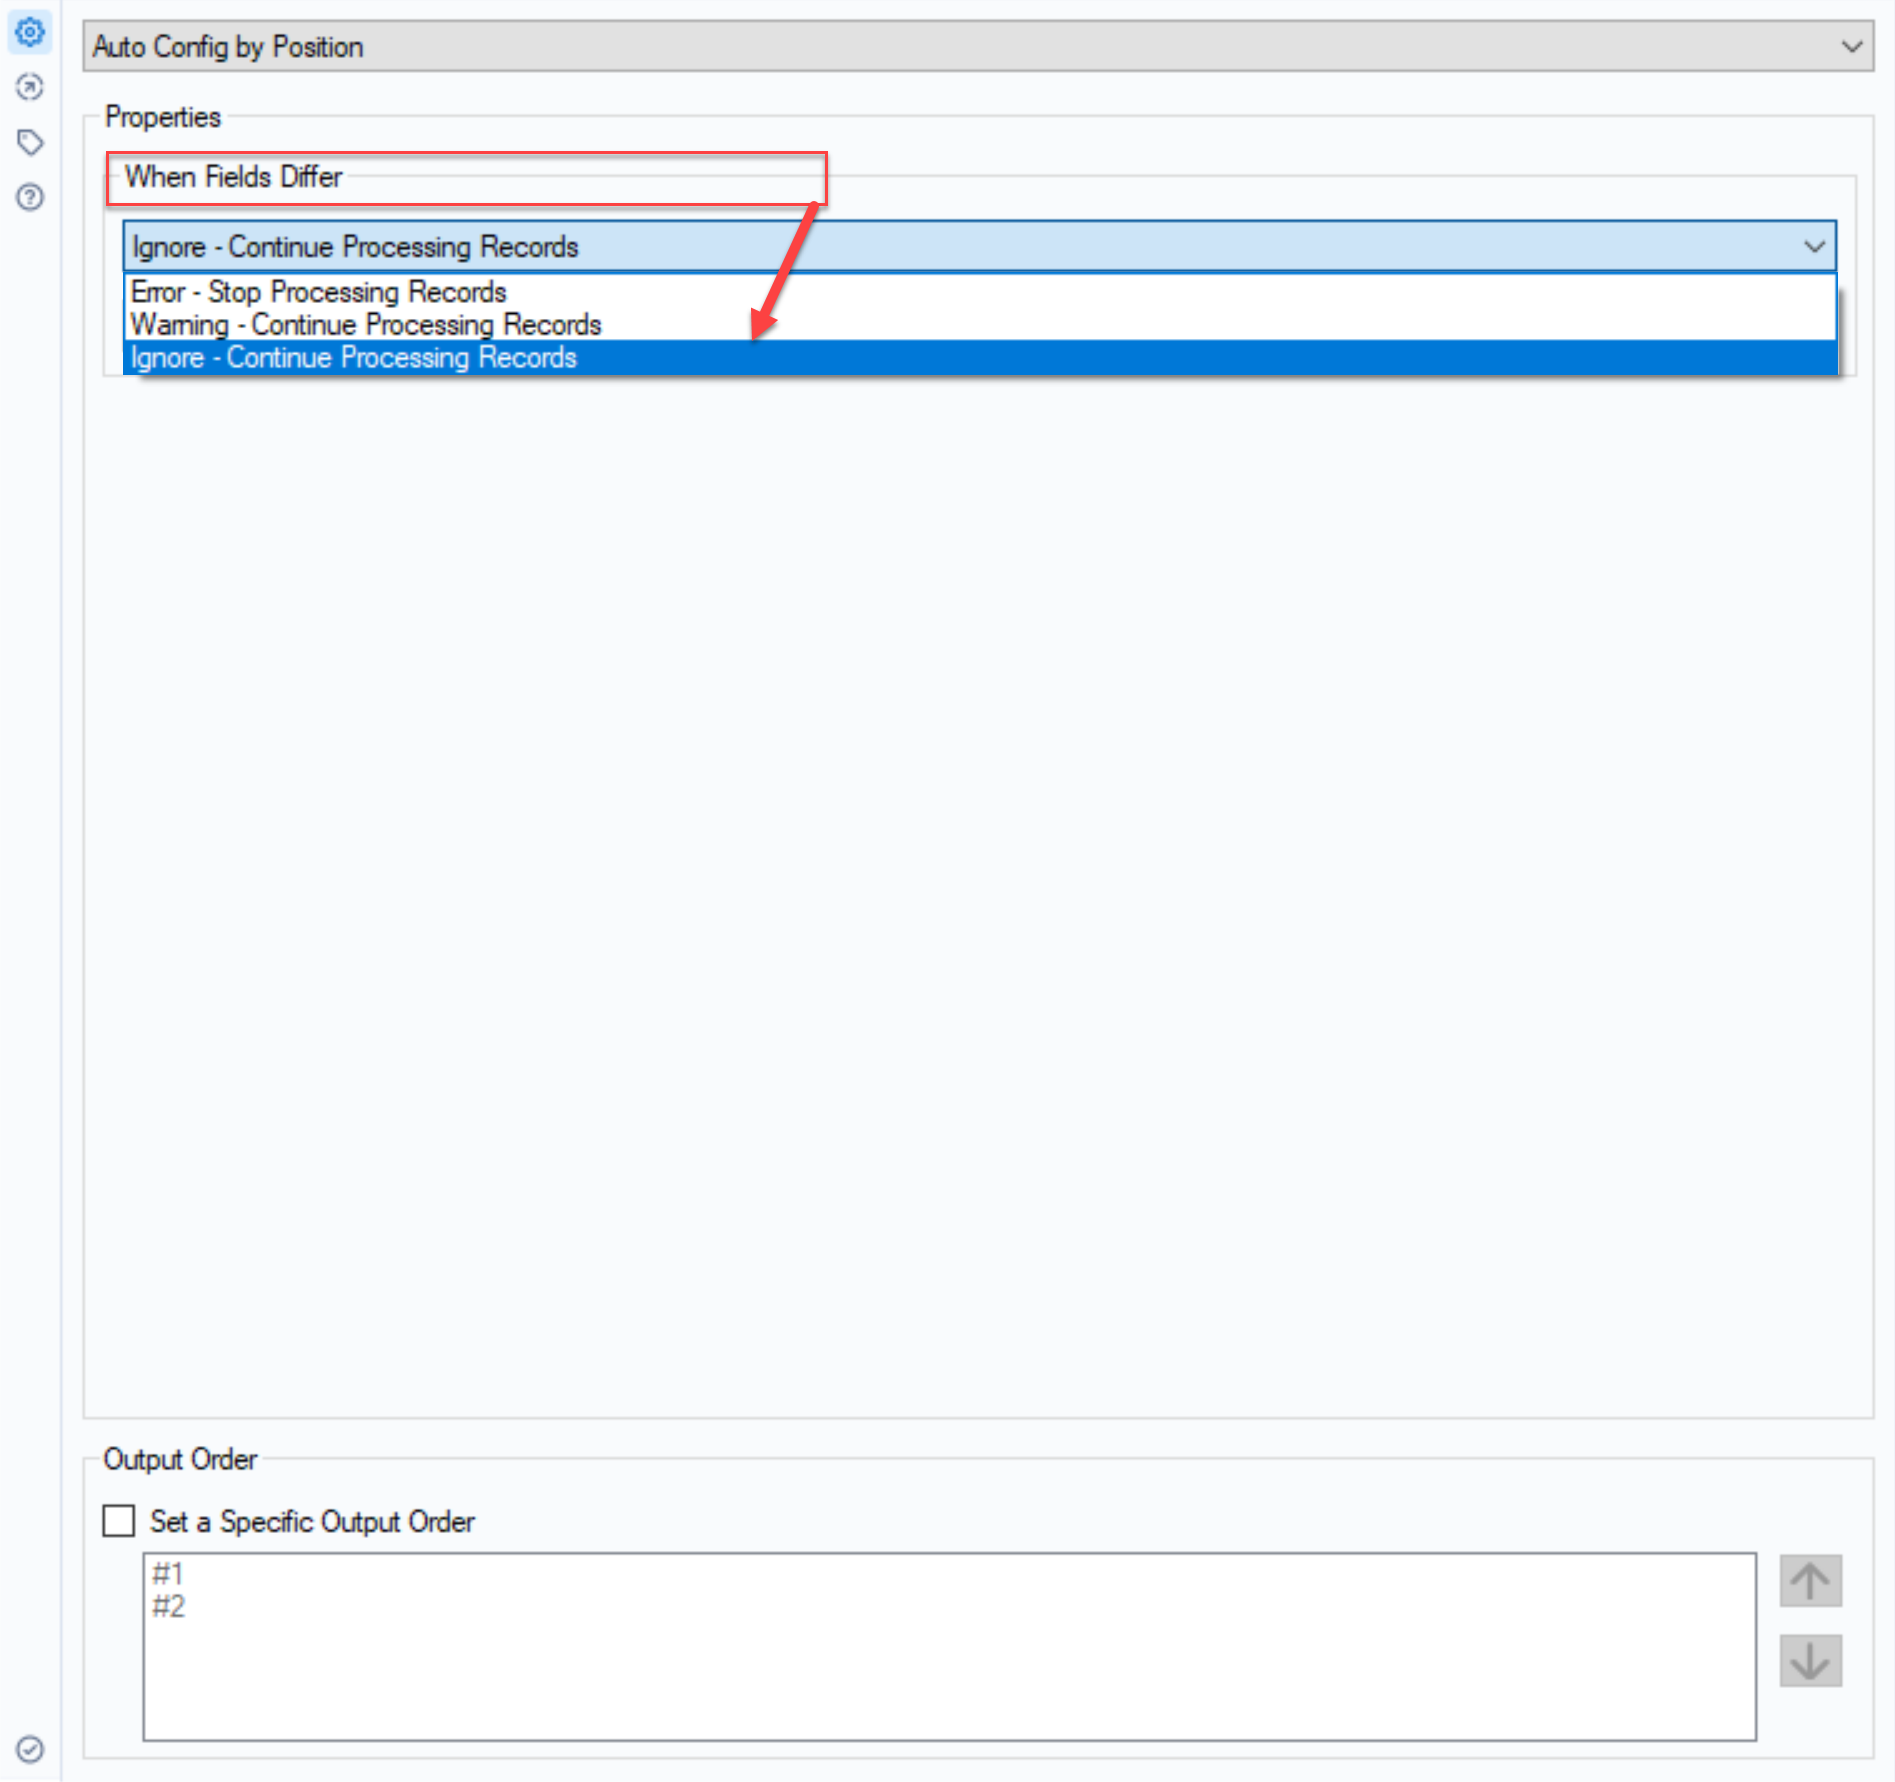
Task: Click the chevron on the Auto Config dropdown
Action: [1852, 45]
